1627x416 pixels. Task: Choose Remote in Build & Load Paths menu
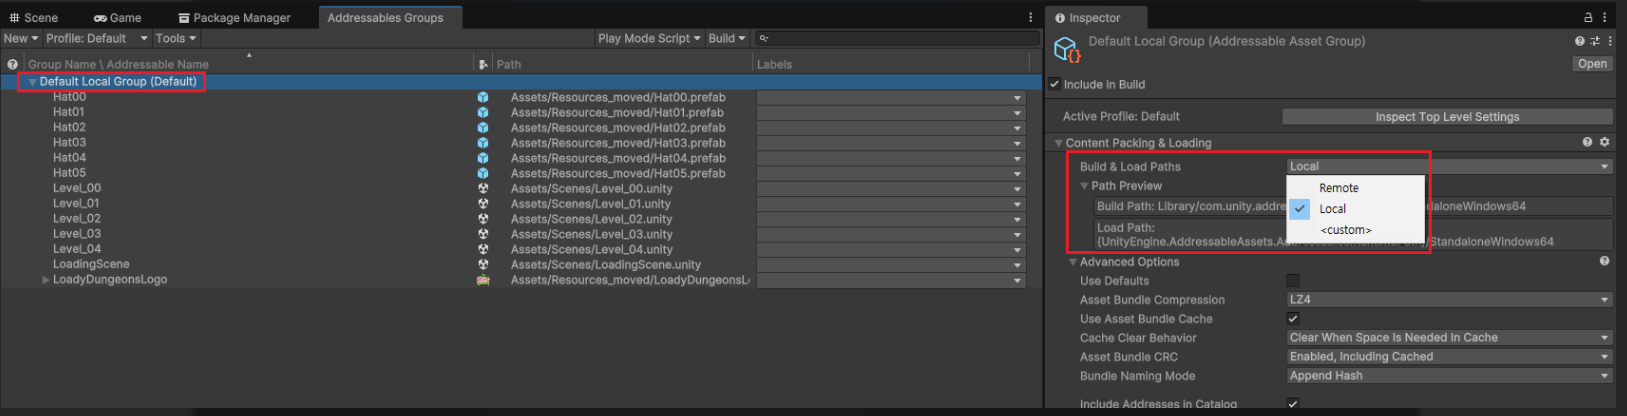pos(1355,188)
